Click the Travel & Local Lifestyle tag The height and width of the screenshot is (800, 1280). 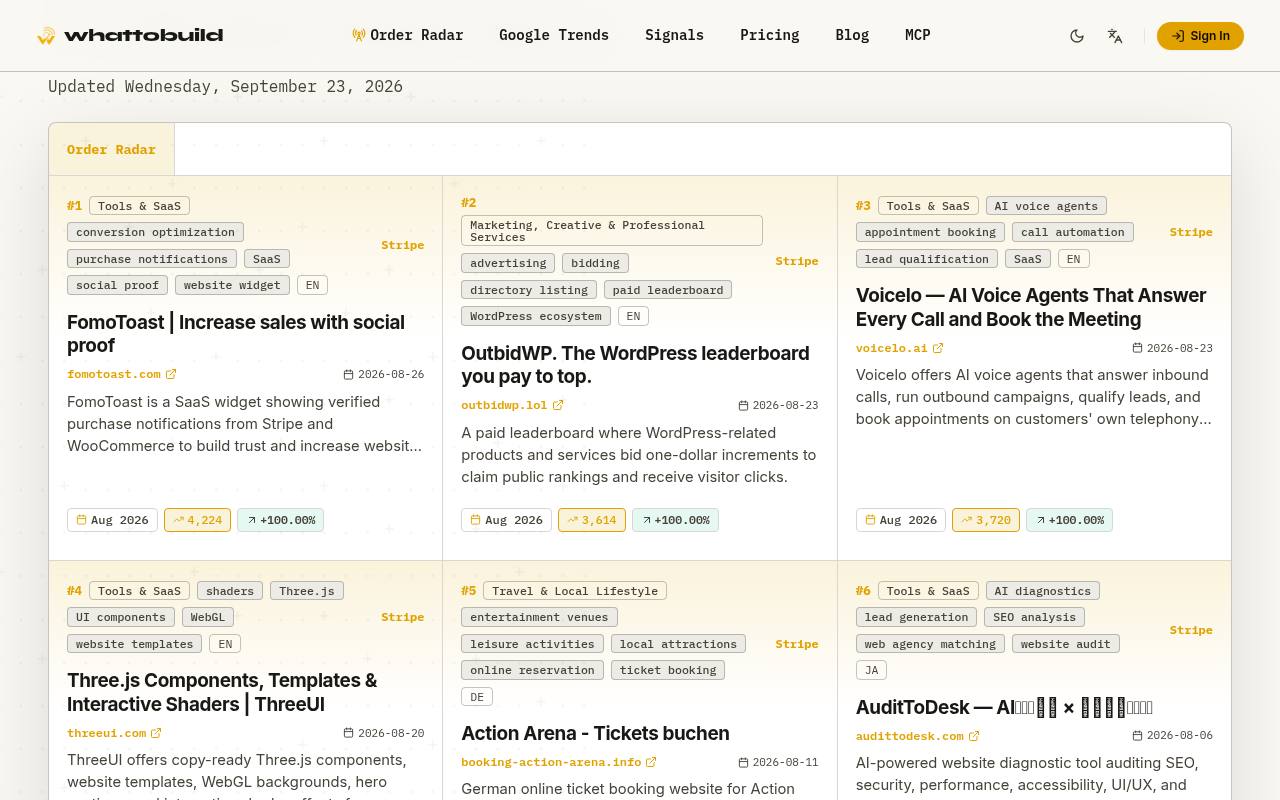575,591
